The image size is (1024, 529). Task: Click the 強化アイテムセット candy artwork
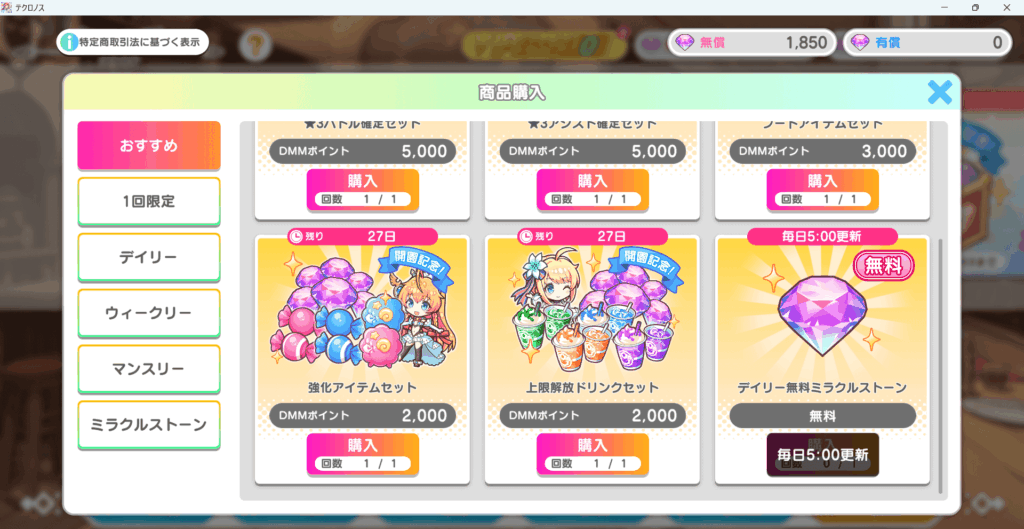[x=362, y=310]
